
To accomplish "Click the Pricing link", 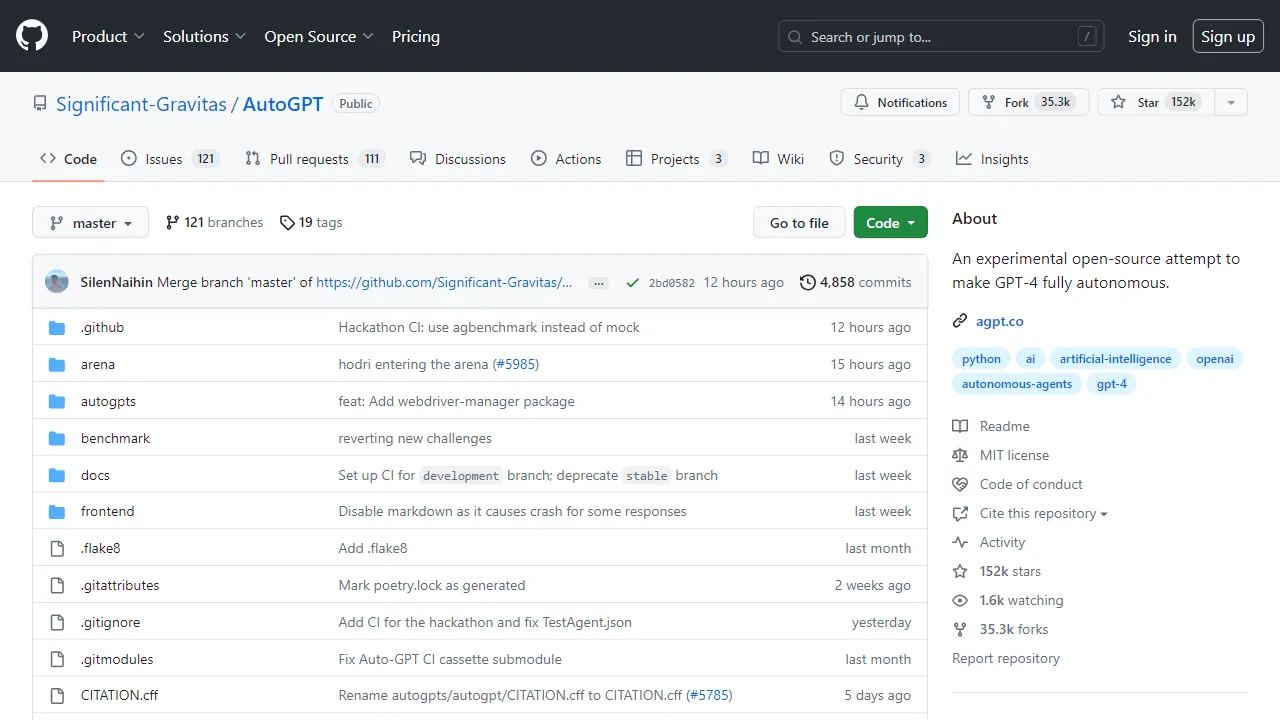I will coord(416,36).
